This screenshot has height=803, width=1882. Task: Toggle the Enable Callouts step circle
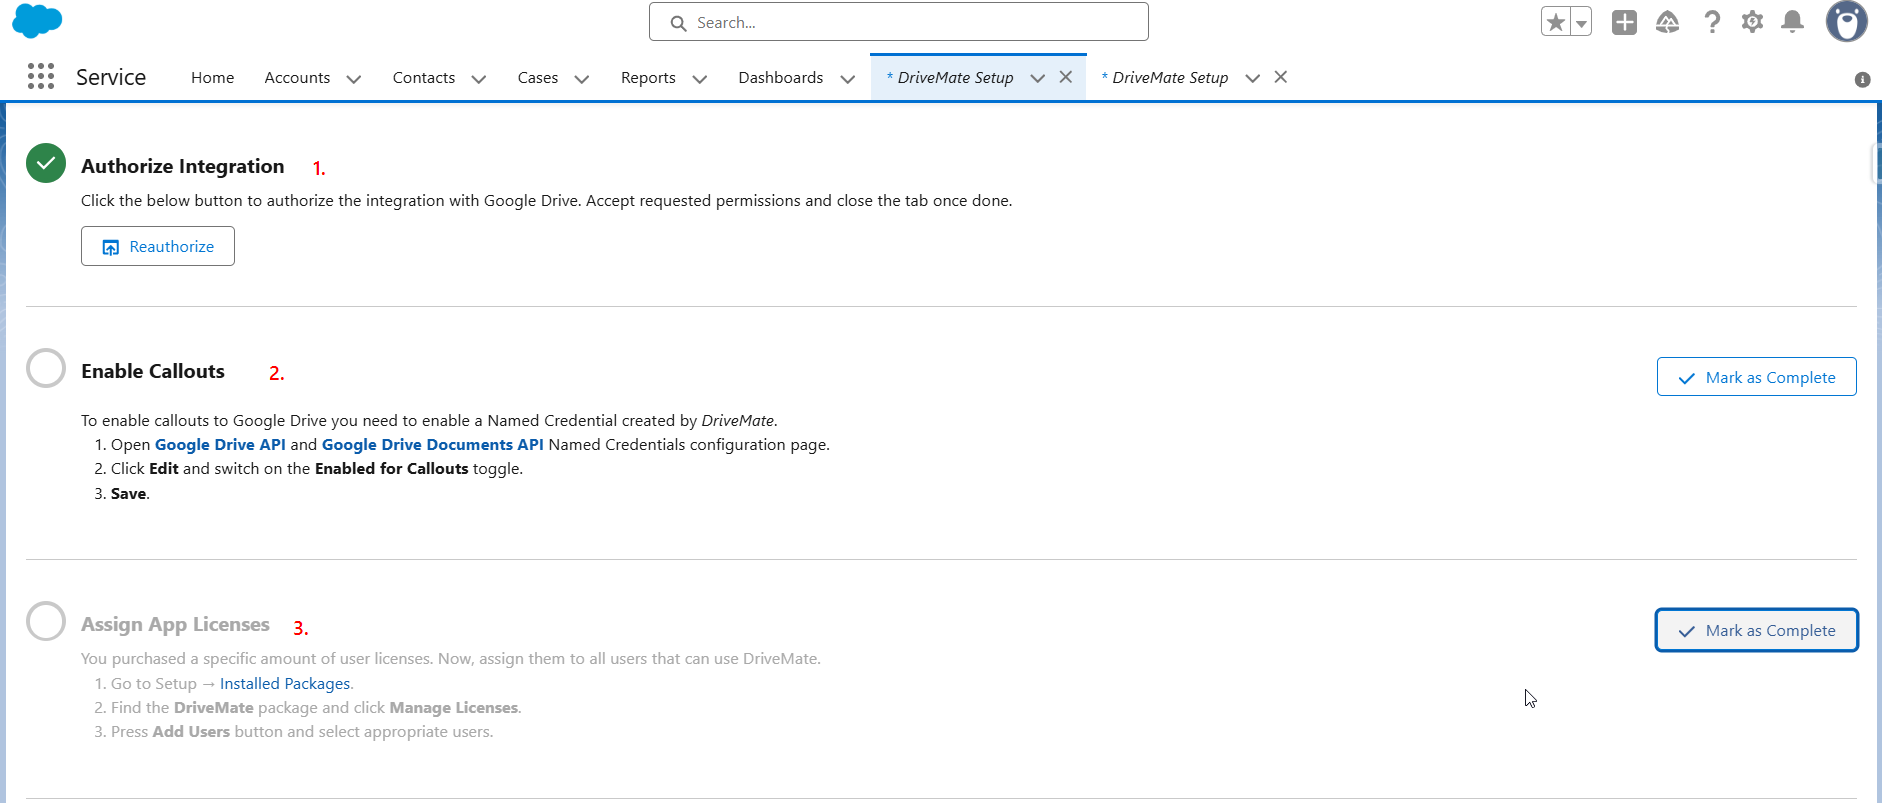tap(46, 368)
